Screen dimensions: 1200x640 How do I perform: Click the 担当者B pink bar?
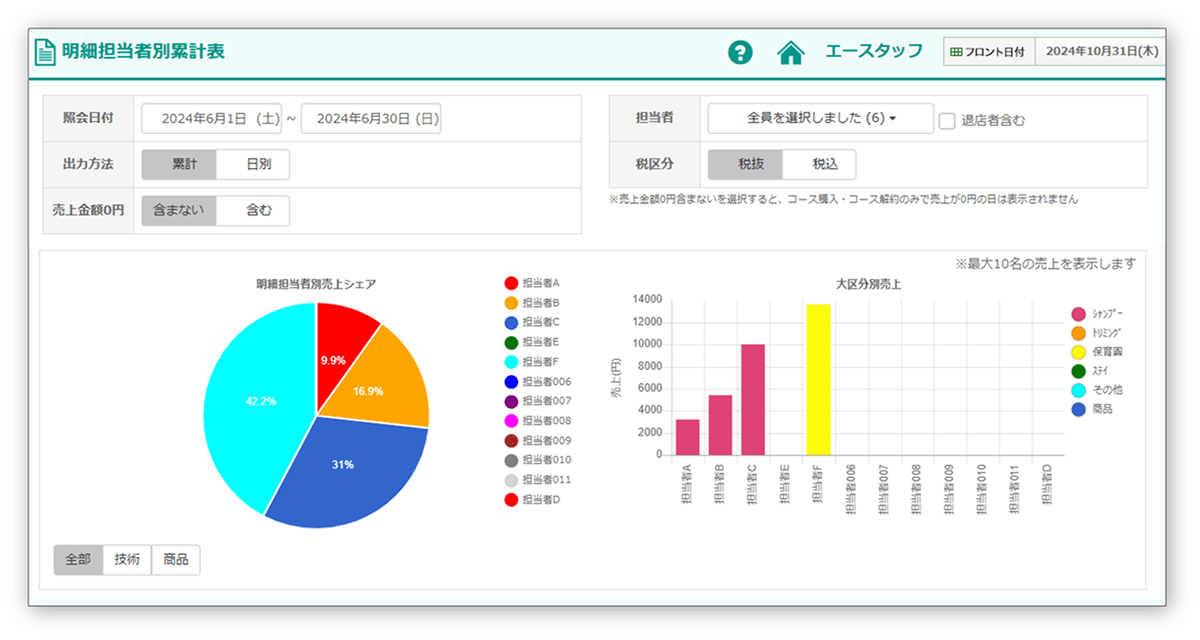(720, 425)
